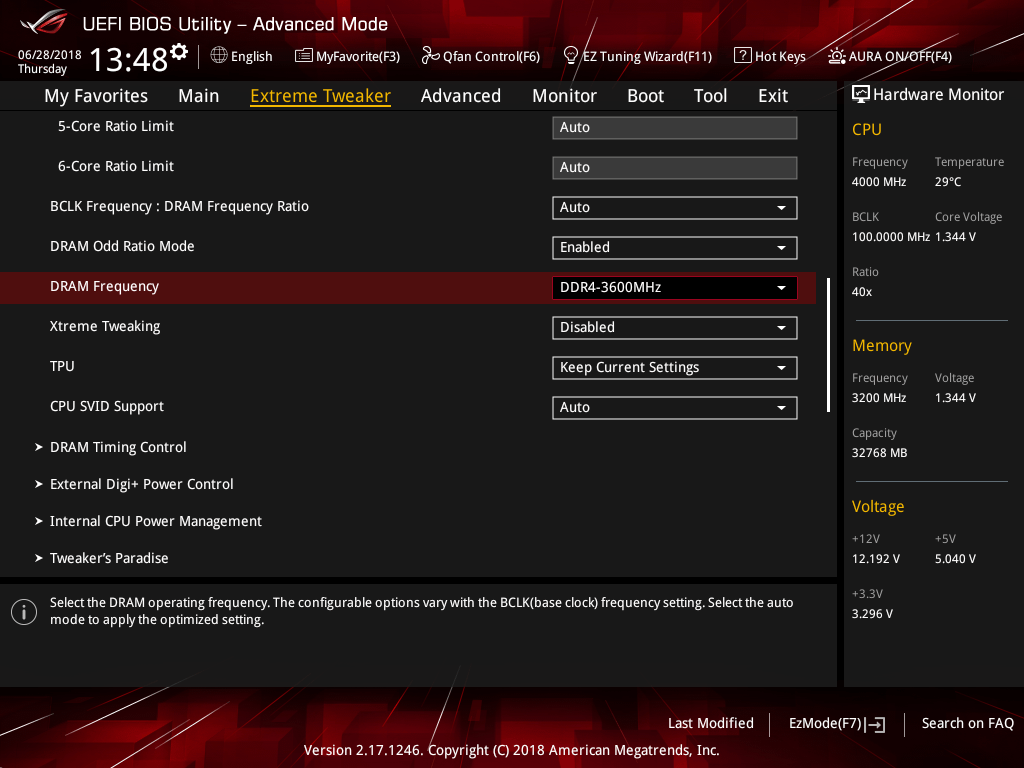Screen dimensions: 1024x768
Task: Start EZ Tuning Wizard(F11)
Action: tap(647, 57)
